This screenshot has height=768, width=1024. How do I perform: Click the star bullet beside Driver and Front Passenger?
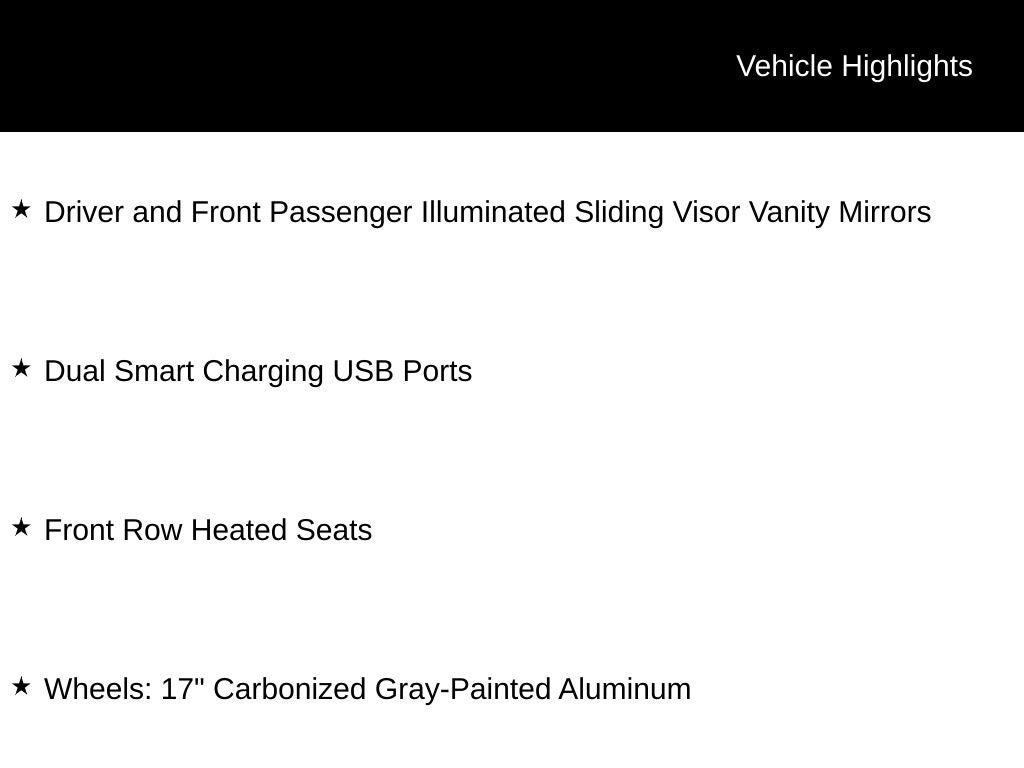[x=22, y=210]
